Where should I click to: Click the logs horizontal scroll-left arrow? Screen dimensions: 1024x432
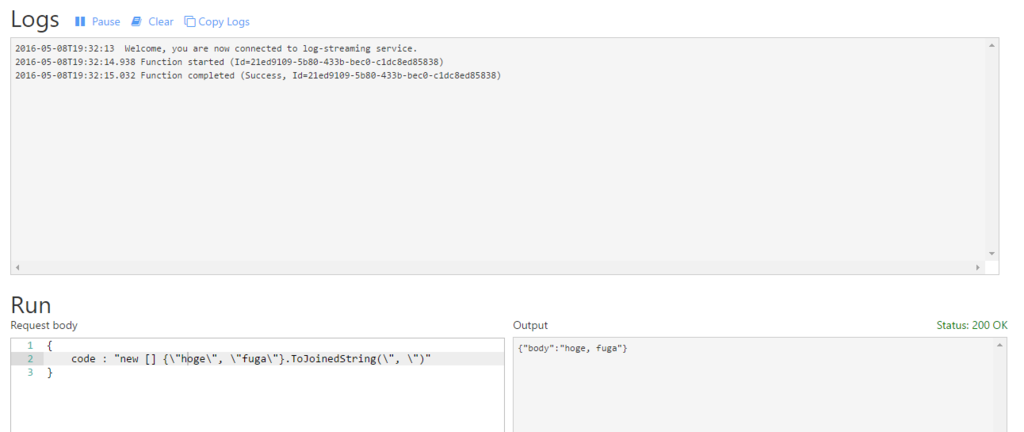tap(17, 268)
